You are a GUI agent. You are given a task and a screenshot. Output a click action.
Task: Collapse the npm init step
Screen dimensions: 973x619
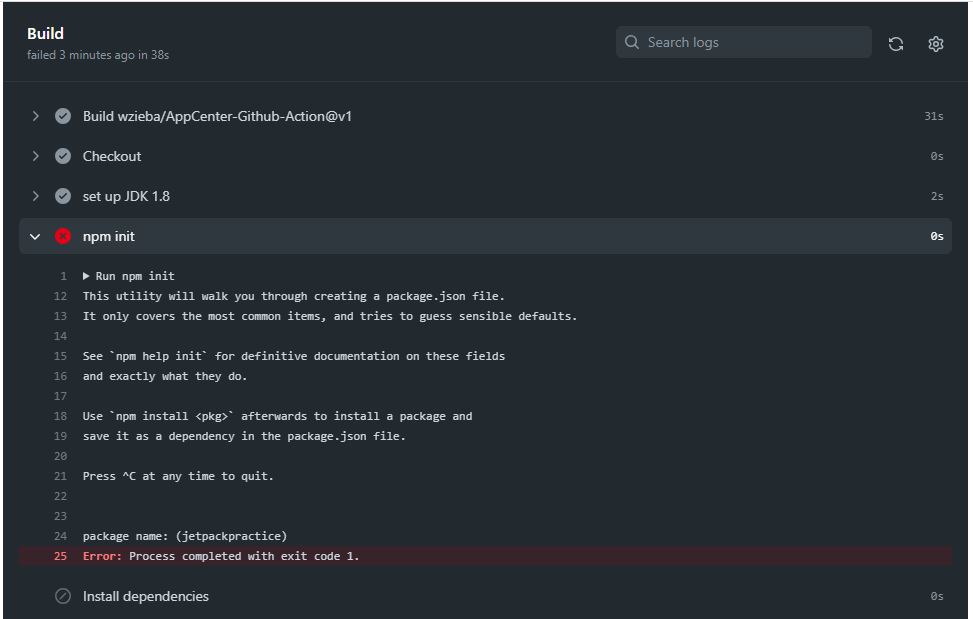pos(36,236)
